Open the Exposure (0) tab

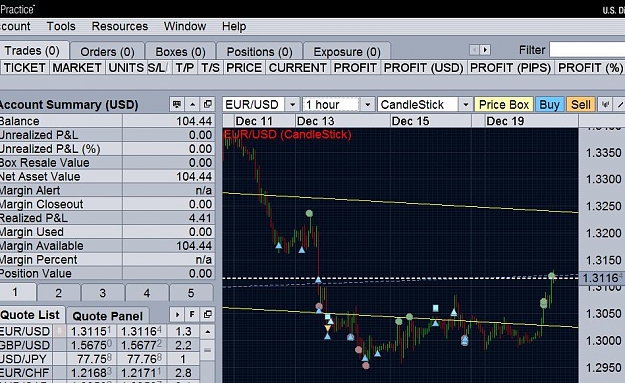[x=347, y=52]
